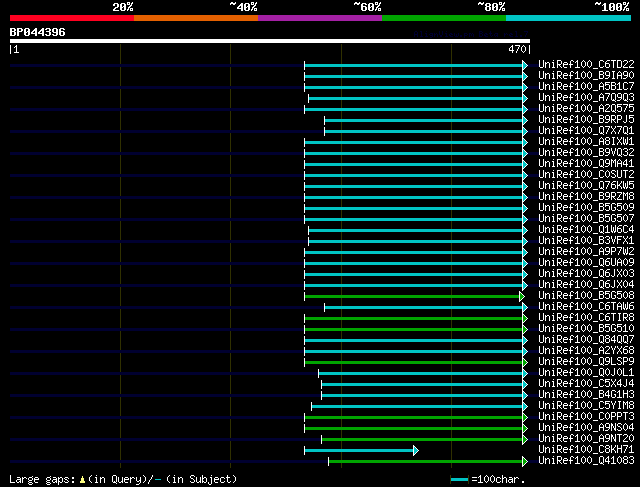Click the orange ~40% identity legend segment
Screen dimensions: 640x487
point(196,18)
